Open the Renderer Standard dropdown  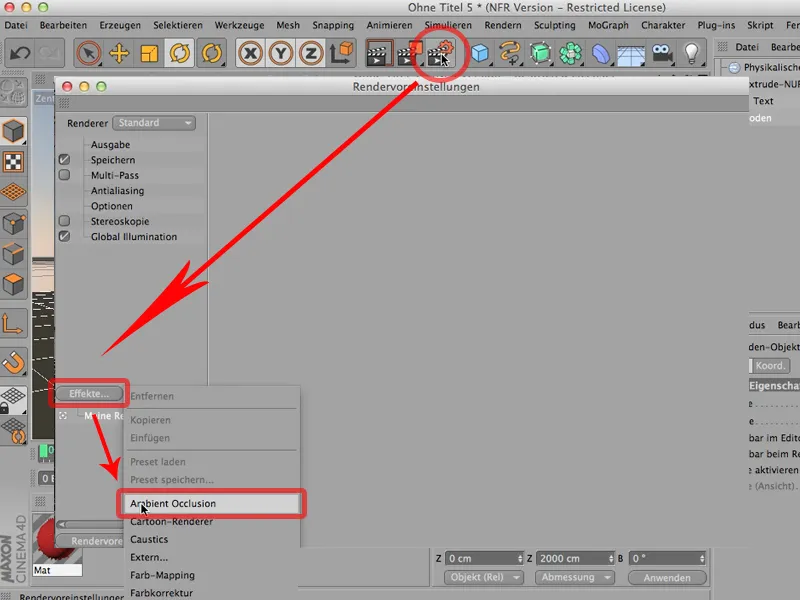pos(154,123)
